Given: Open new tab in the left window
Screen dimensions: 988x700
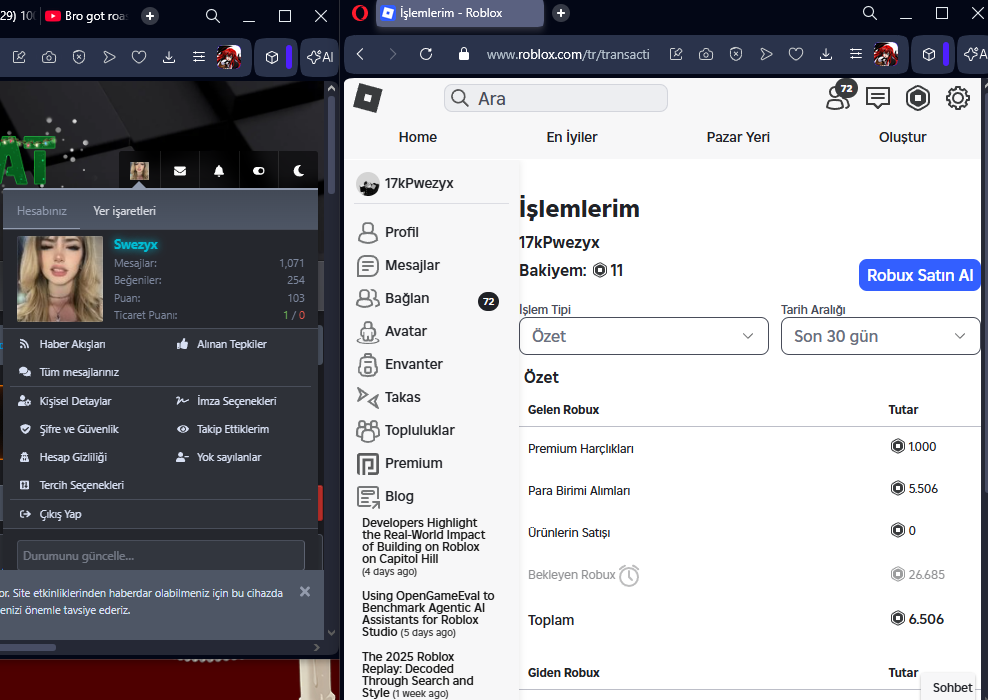Looking at the screenshot, I should 149,16.
